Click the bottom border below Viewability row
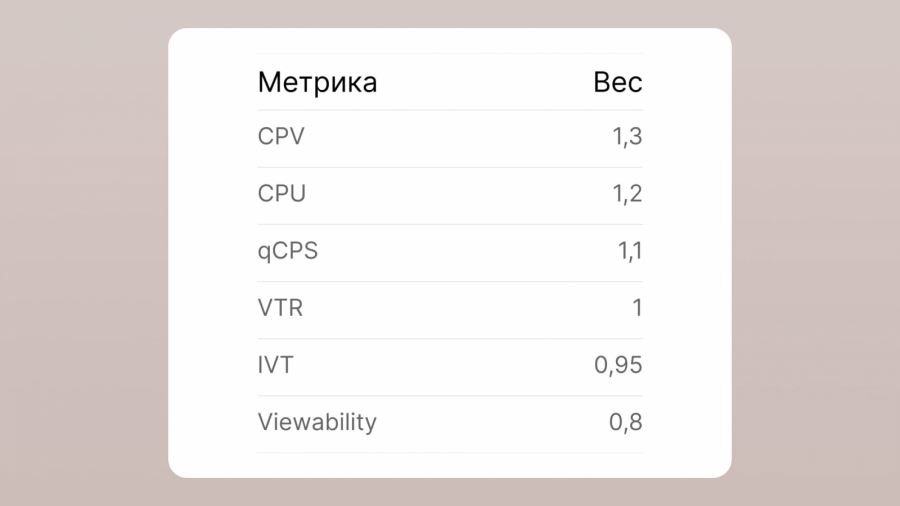 (x=450, y=453)
